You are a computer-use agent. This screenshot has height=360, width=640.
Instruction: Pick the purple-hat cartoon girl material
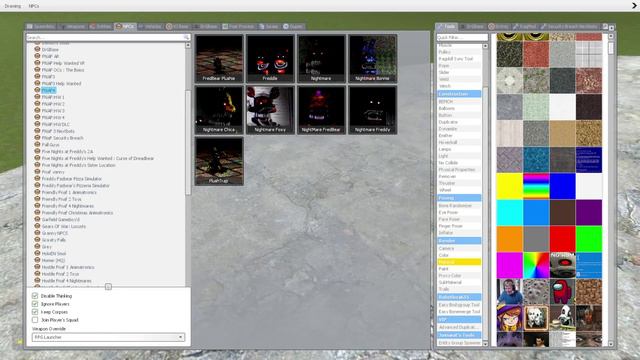509,318
